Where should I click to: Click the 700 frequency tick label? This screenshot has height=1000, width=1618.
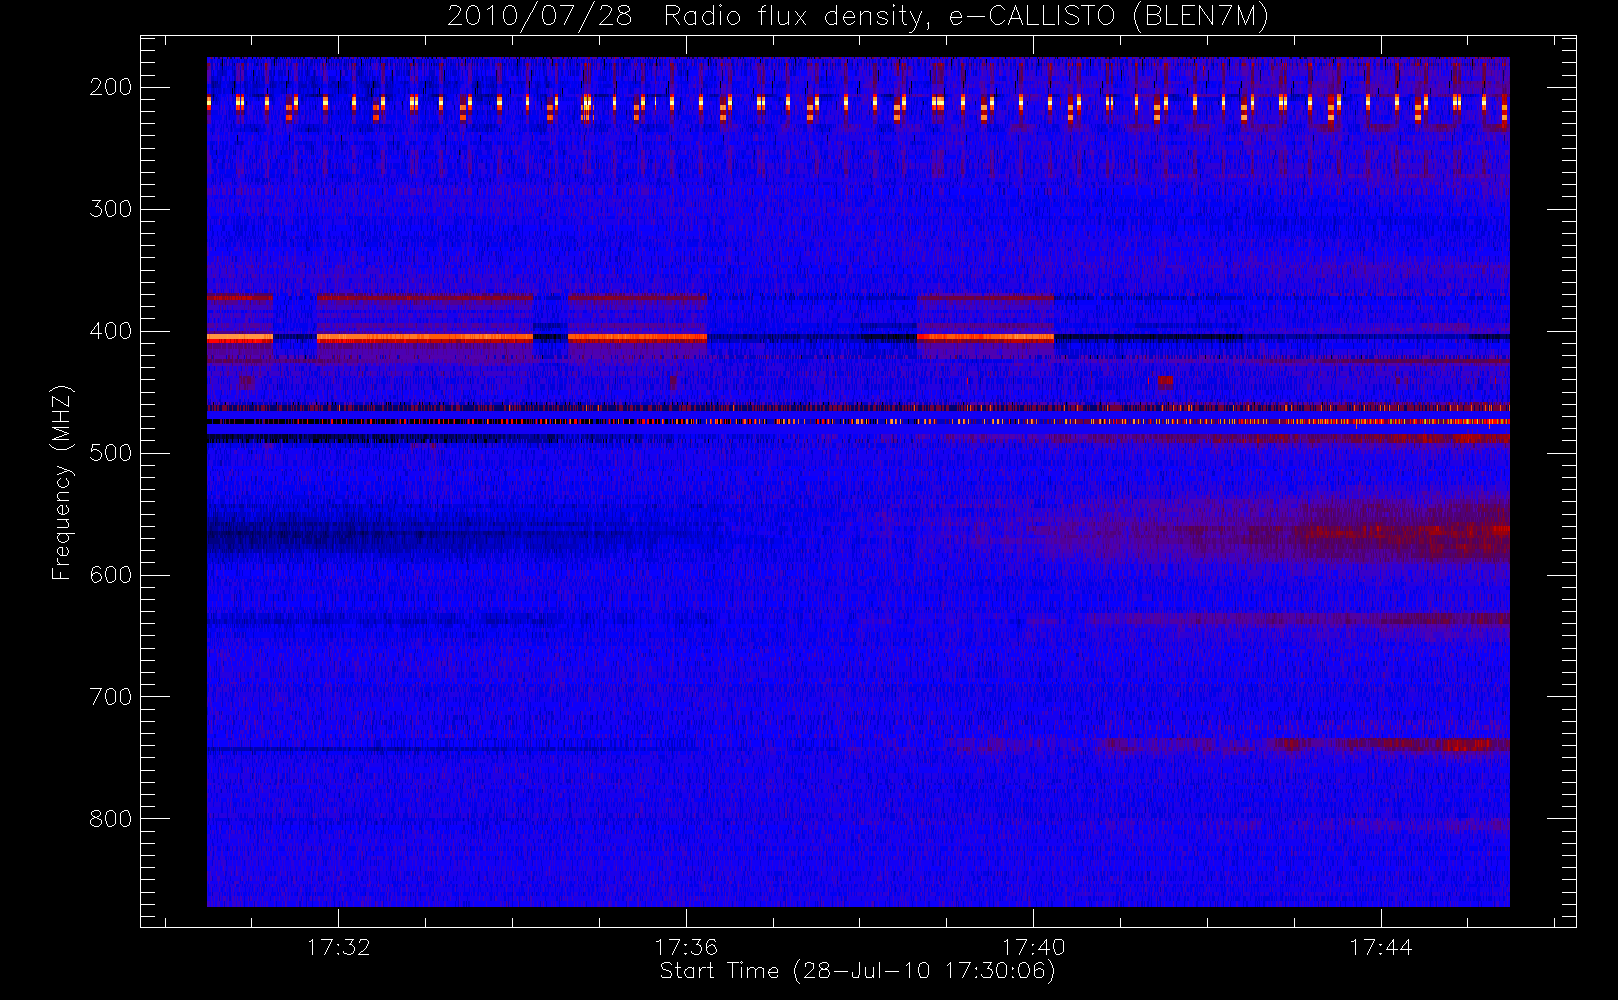point(111,697)
